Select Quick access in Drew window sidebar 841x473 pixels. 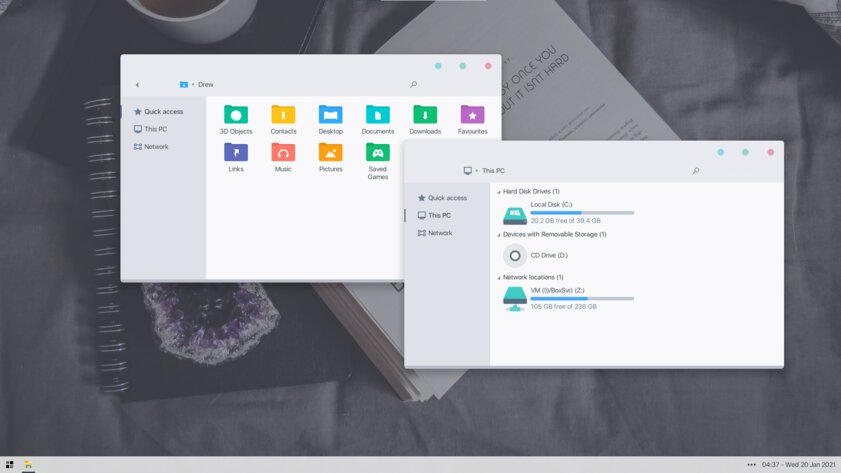pos(163,112)
